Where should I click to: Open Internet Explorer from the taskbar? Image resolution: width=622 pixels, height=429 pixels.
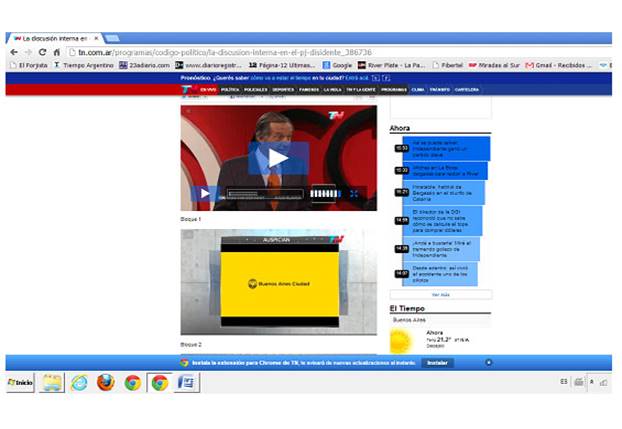coord(79,383)
